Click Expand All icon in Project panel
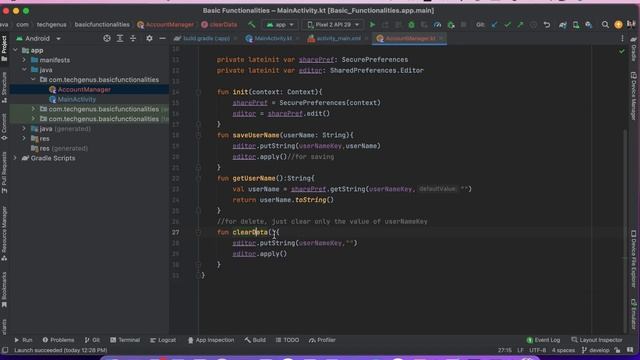The image size is (640, 360). point(120,38)
